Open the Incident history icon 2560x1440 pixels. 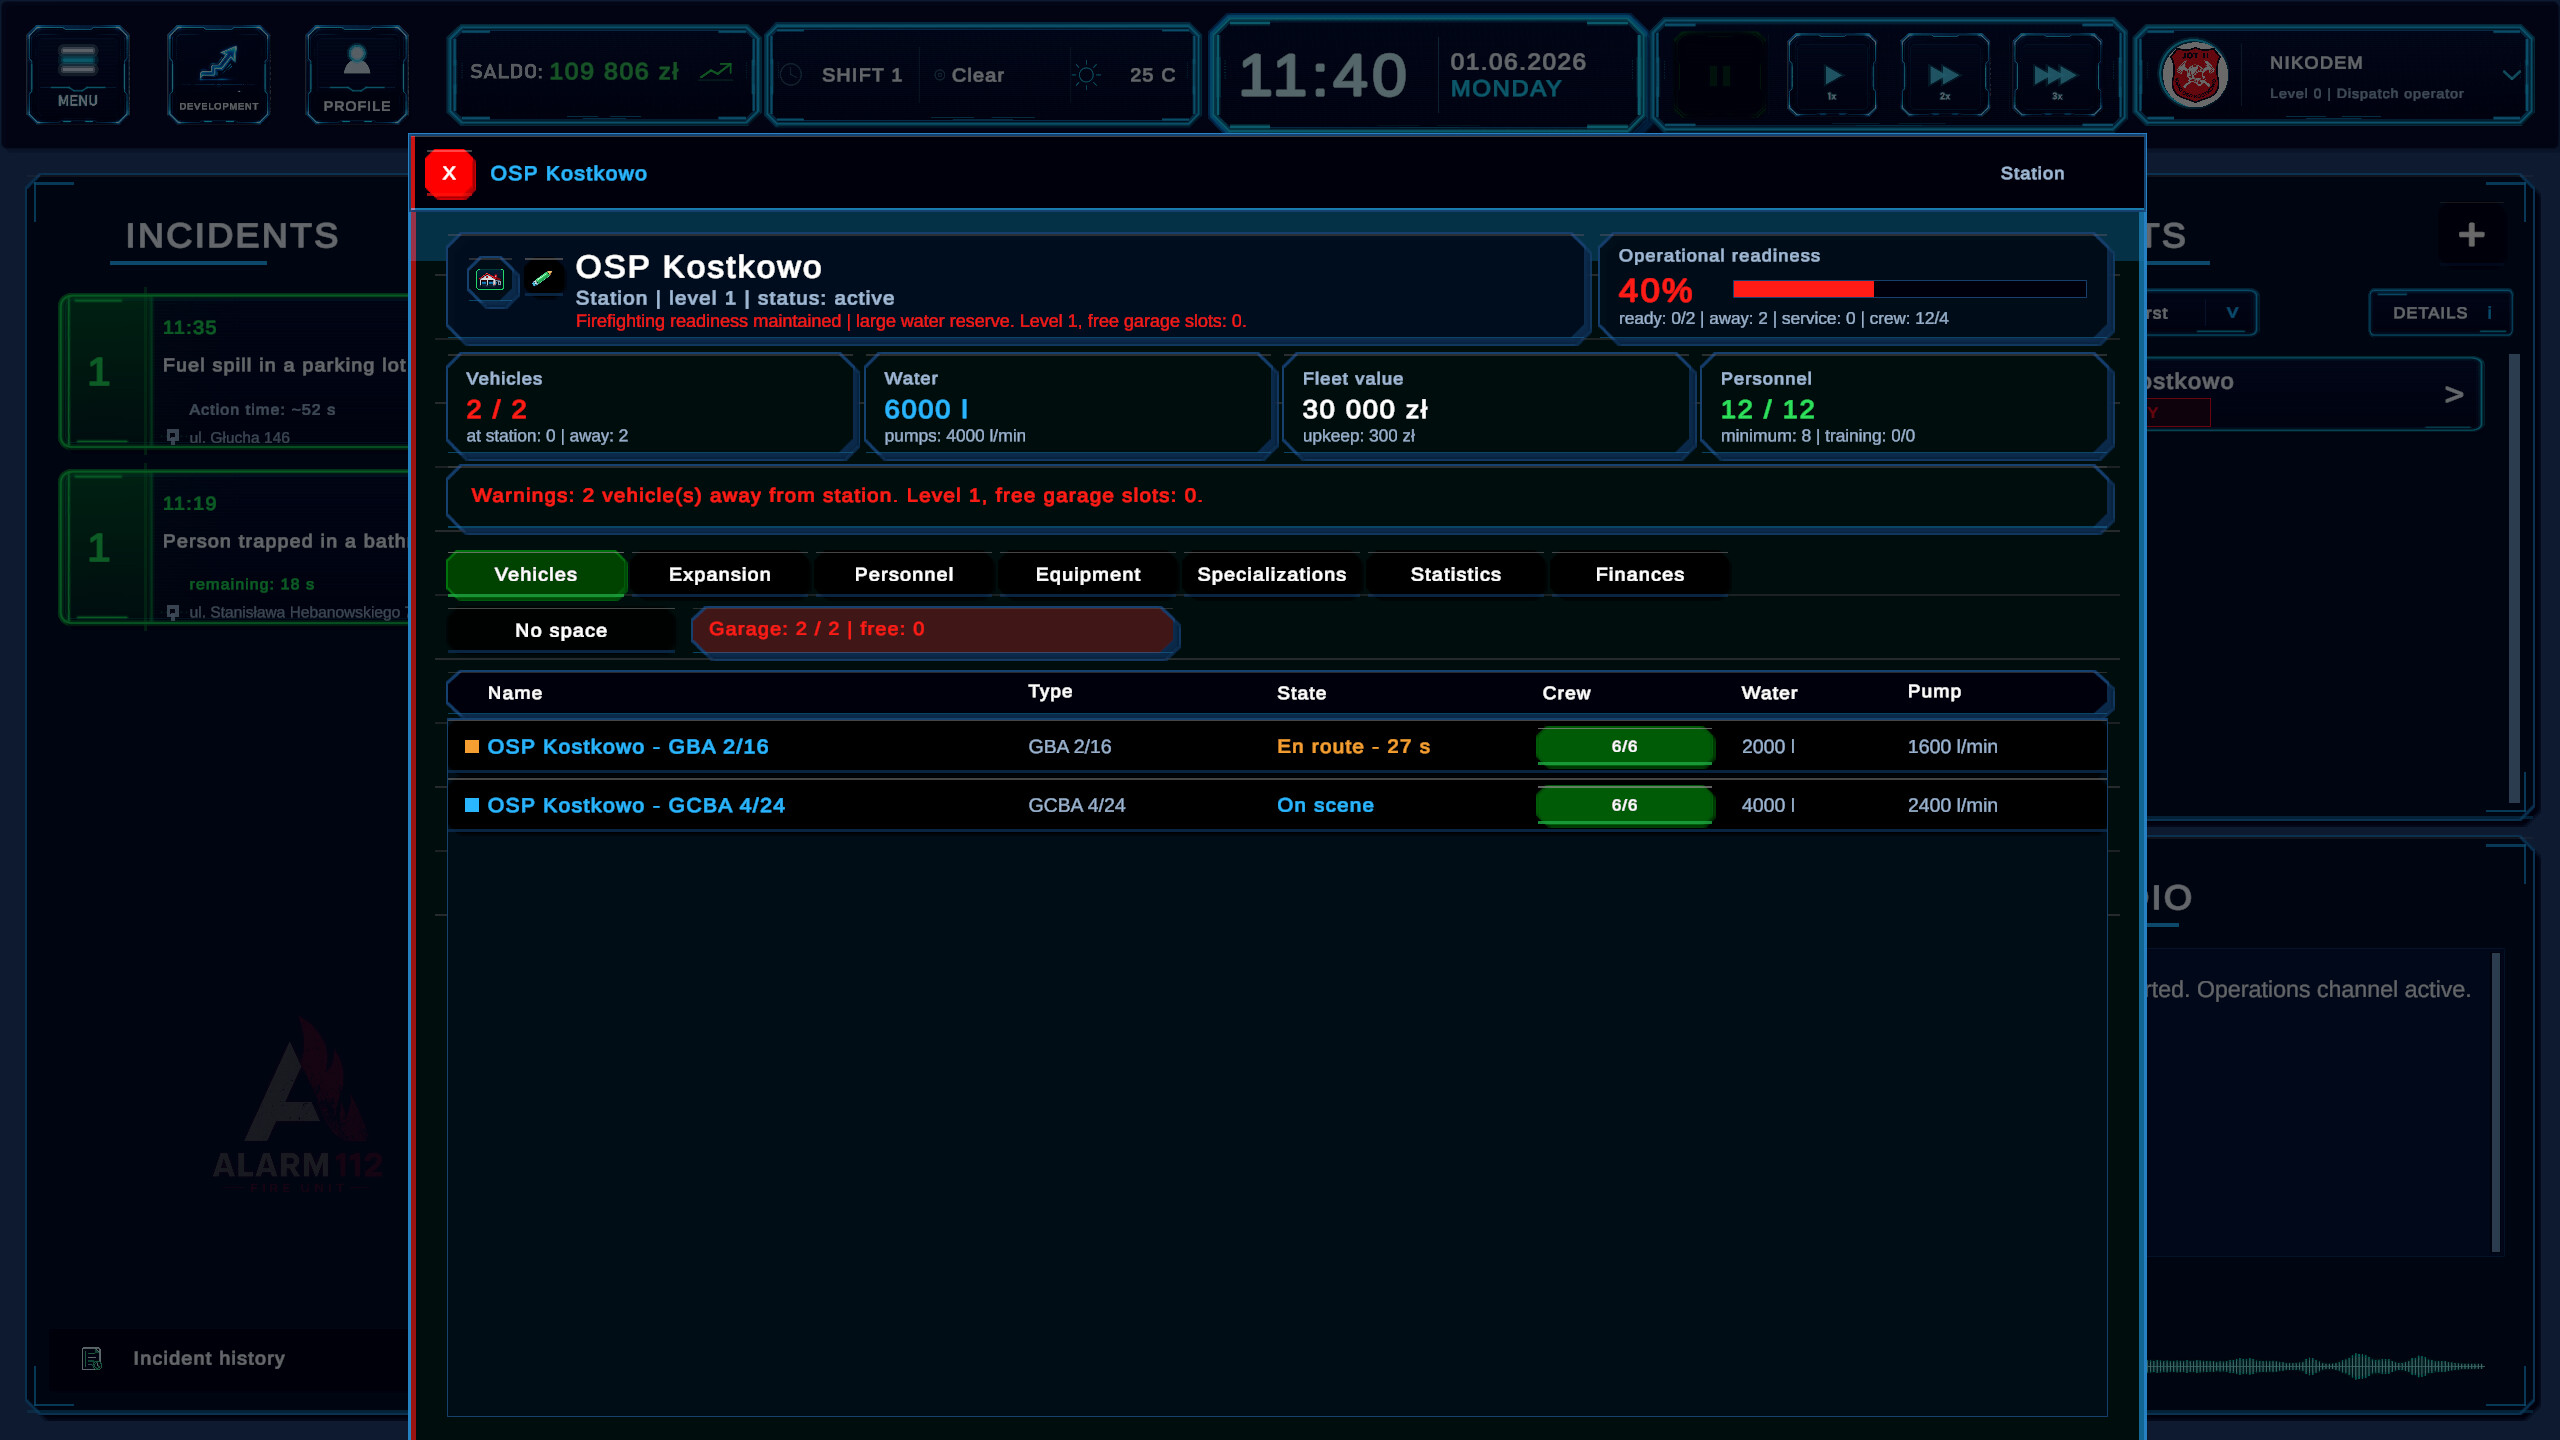coord(92,1358)
